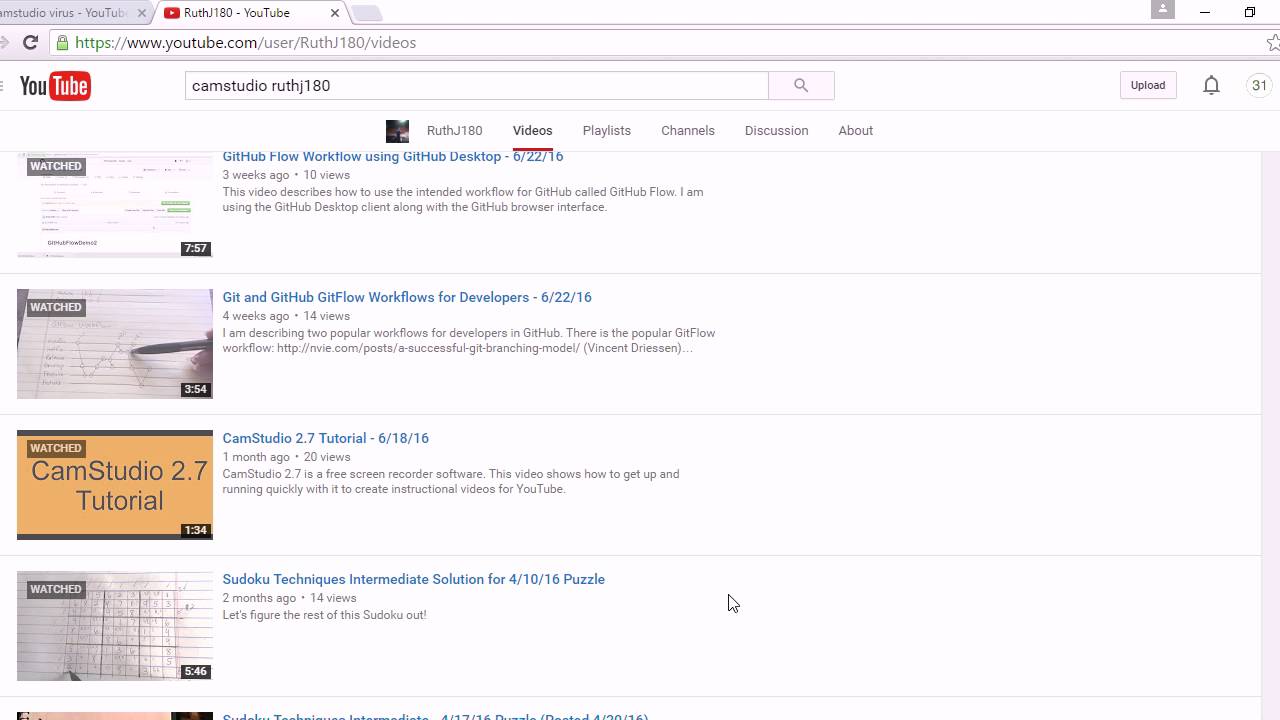The width and height of the screenshot is (1280, 720).
Task: Click the green secure lock icon
Action: click(63, 43)
